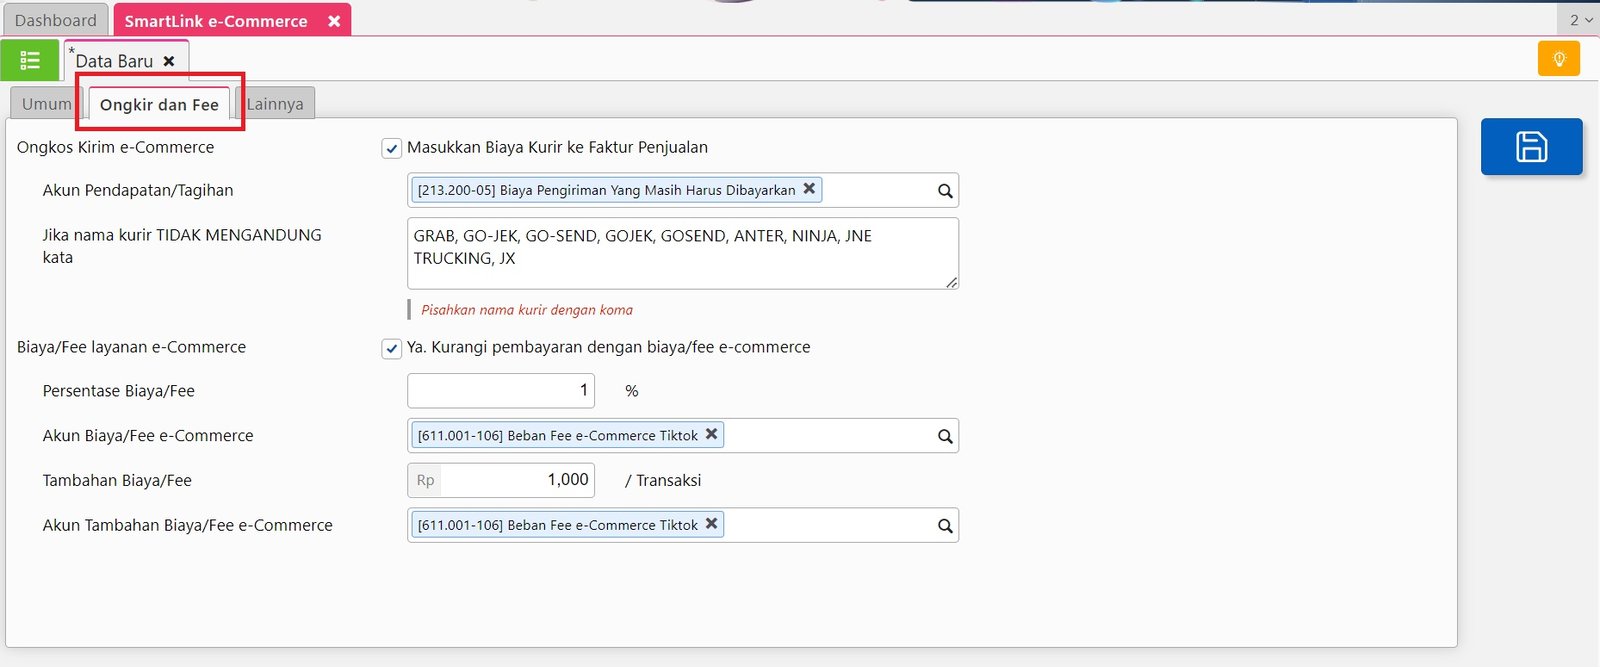Remove the Biaya Pengiriman account tag
This screenshot has height=667, width=1600.
coord(809,188)
